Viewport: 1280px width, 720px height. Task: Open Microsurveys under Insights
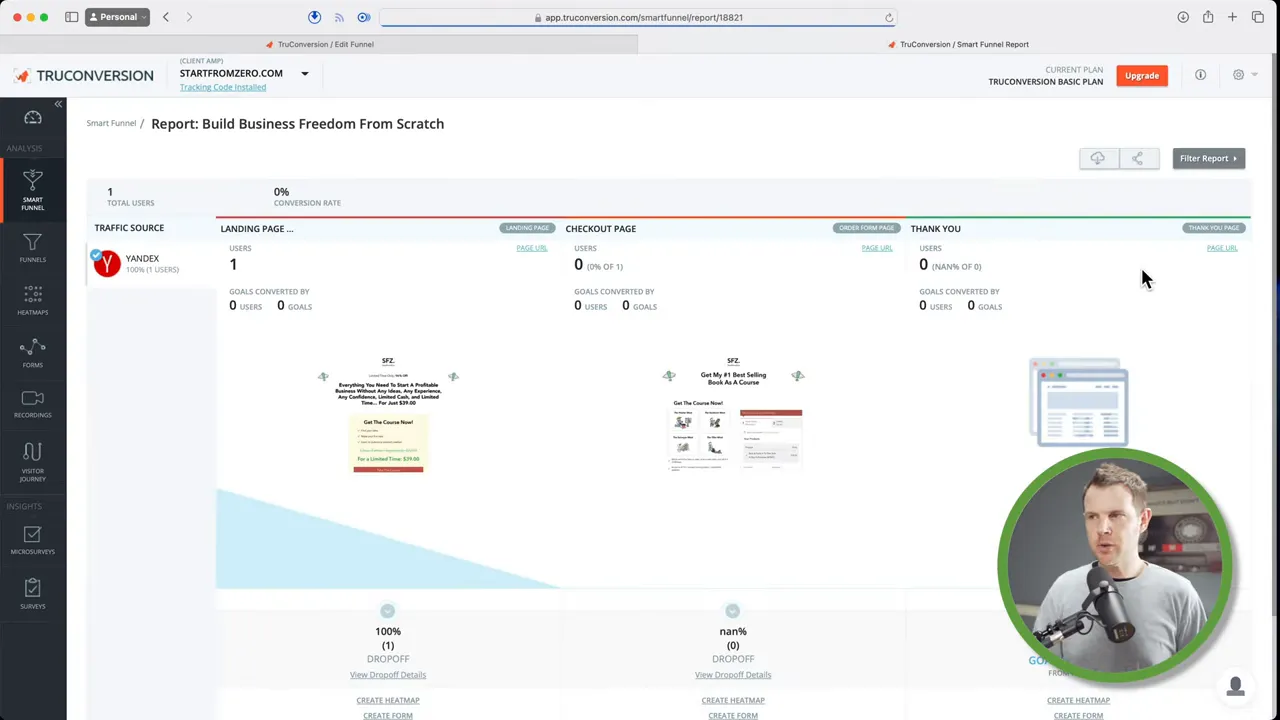pos(32,540)
